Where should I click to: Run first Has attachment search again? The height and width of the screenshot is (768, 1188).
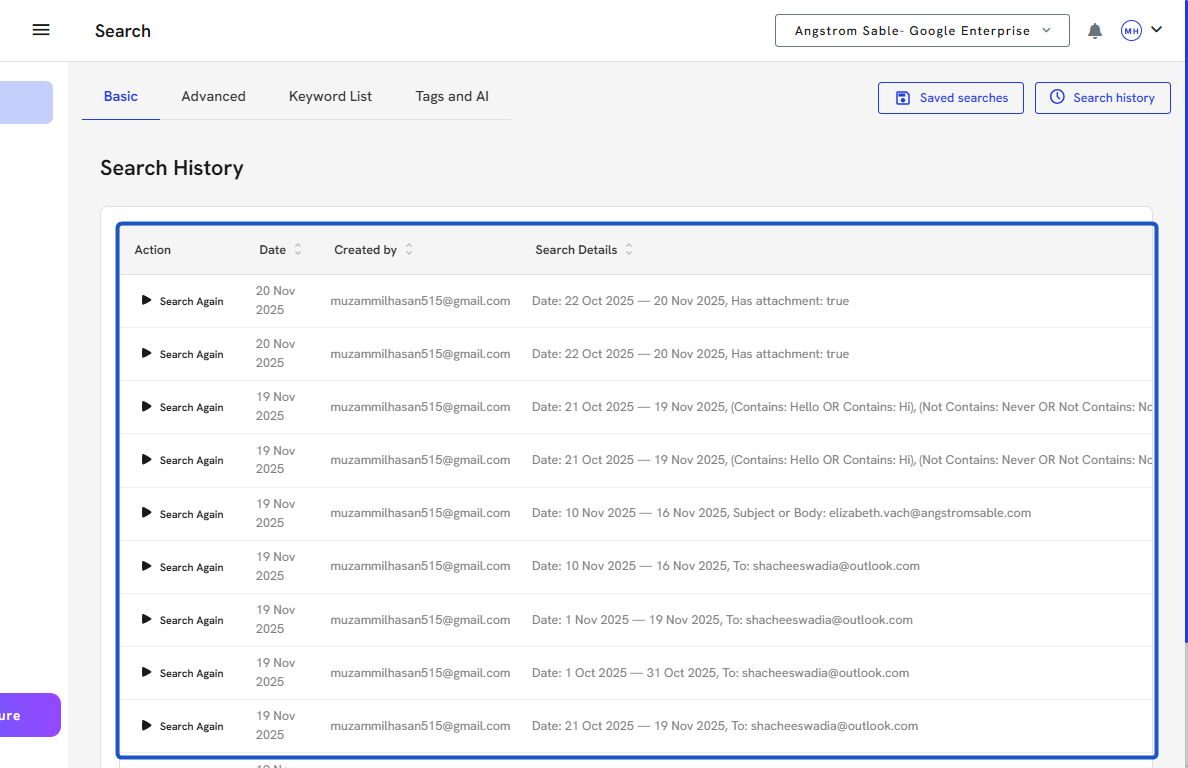(x=182, y=301)
